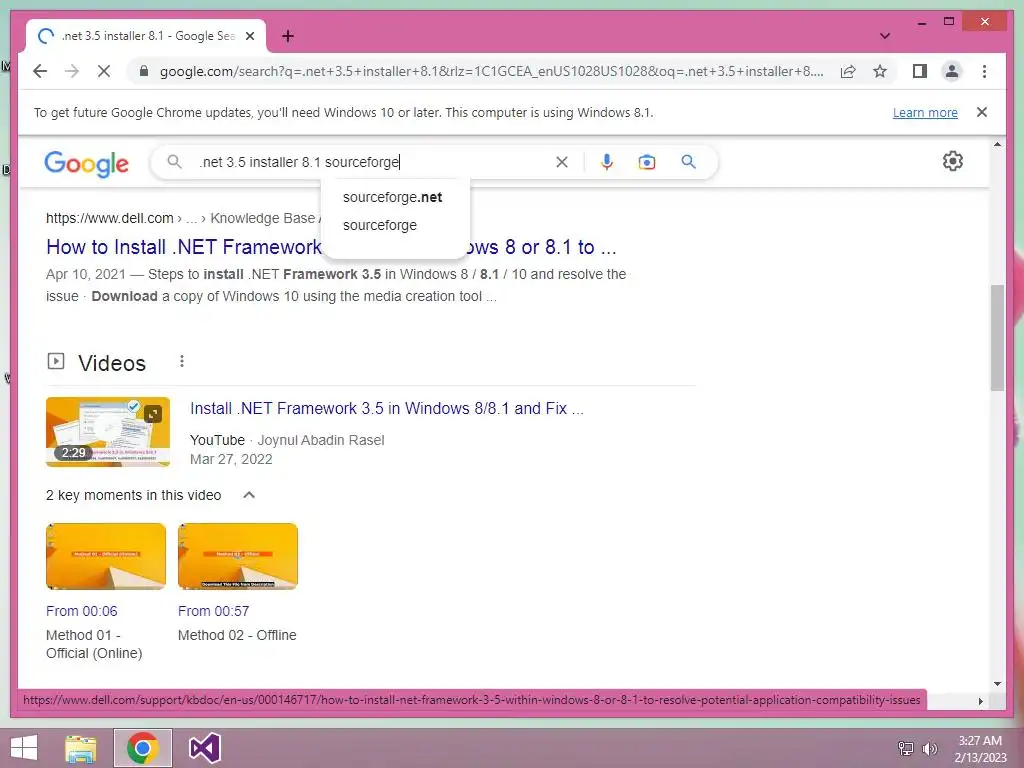Click the 'Mar 27, 2022' date text

231,459
